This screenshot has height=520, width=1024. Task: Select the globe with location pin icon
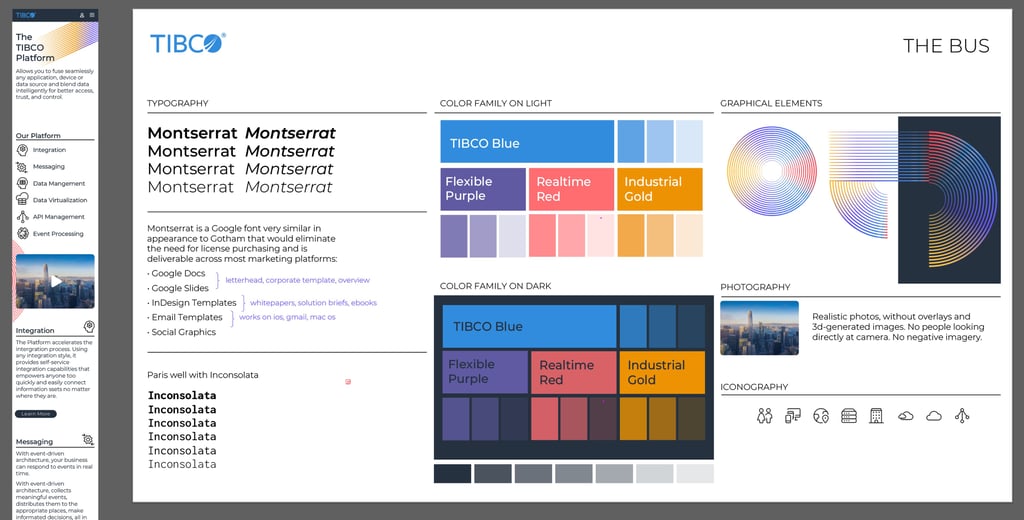[821, 415]
